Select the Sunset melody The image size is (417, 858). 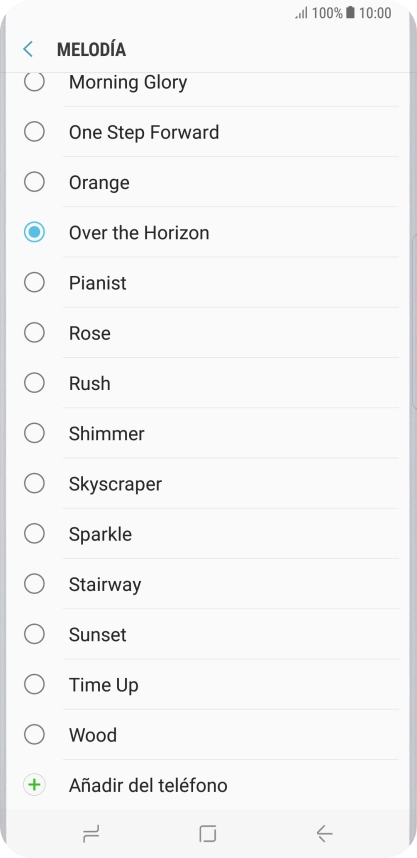tap(208, 635)
